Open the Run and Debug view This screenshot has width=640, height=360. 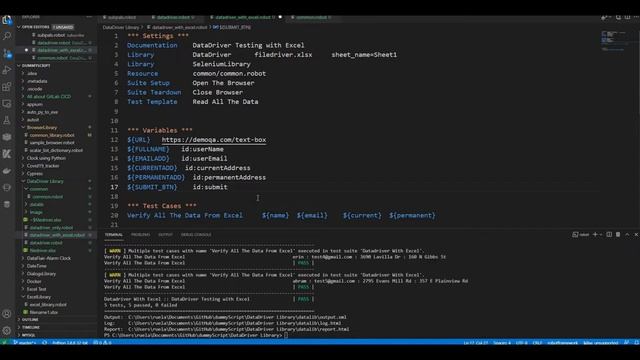coord(7,70)
